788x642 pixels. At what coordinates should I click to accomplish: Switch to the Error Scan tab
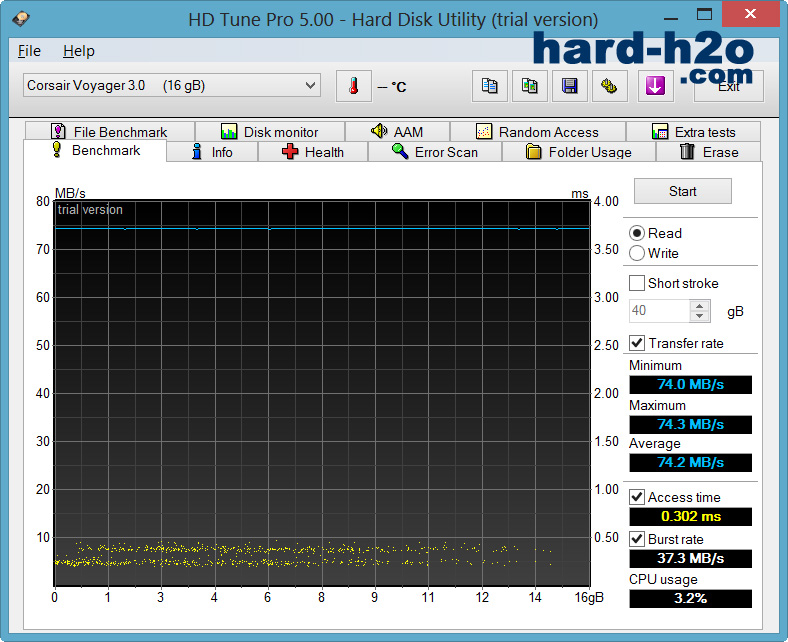(435, 152)
